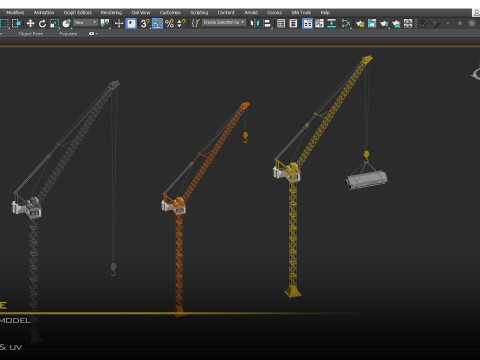Open the Curve Editor
The image size is (480, 360).
click(319, 23)
